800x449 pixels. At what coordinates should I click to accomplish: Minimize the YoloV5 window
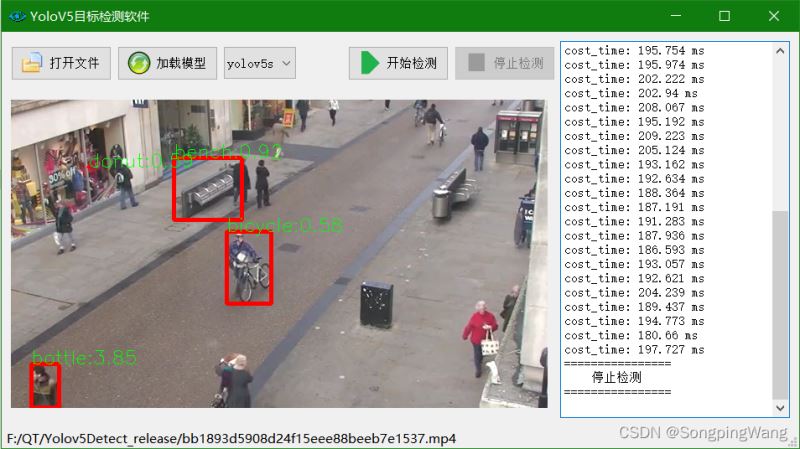click(677, 15)
